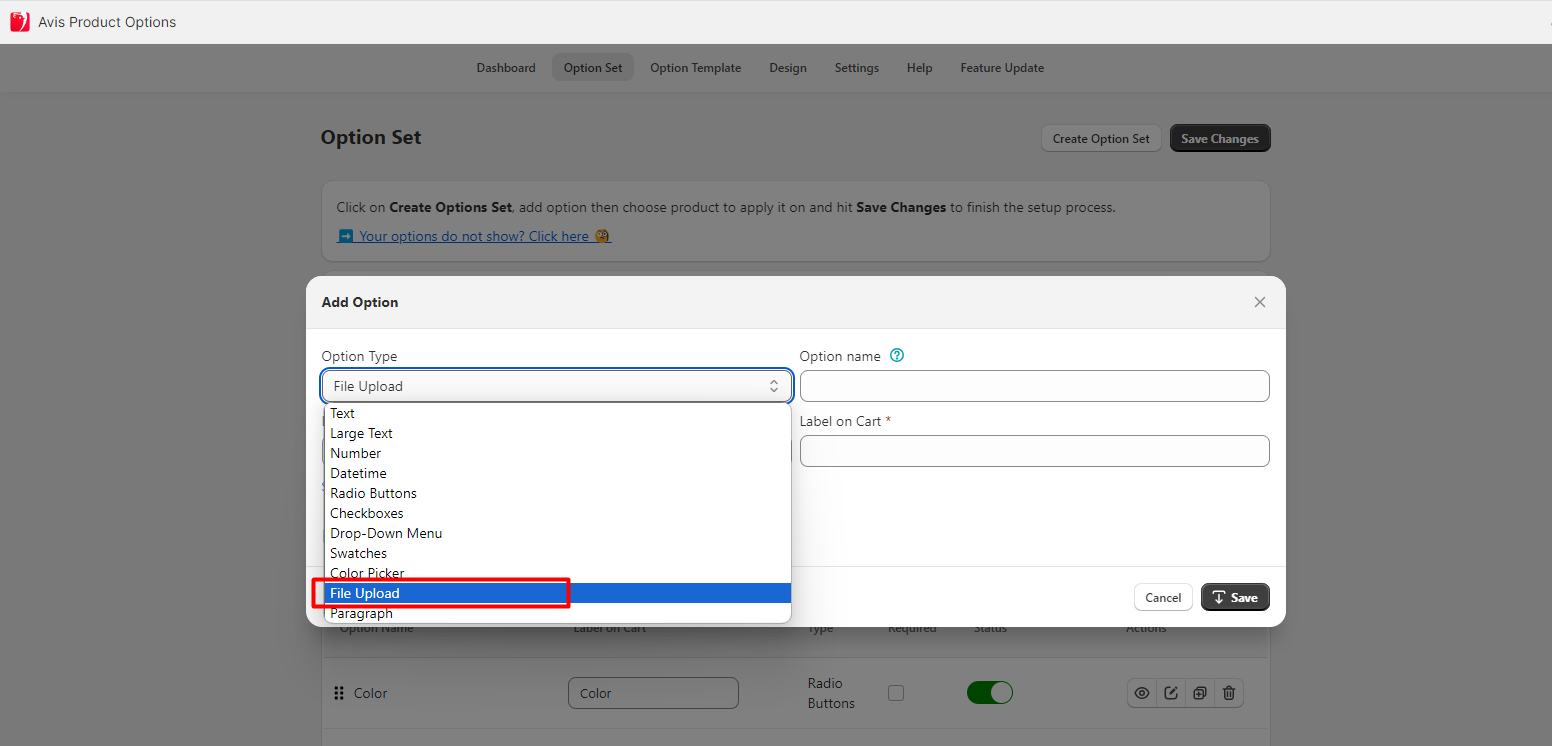Duplicate the Color option with copy icon

coord(1200,693)
